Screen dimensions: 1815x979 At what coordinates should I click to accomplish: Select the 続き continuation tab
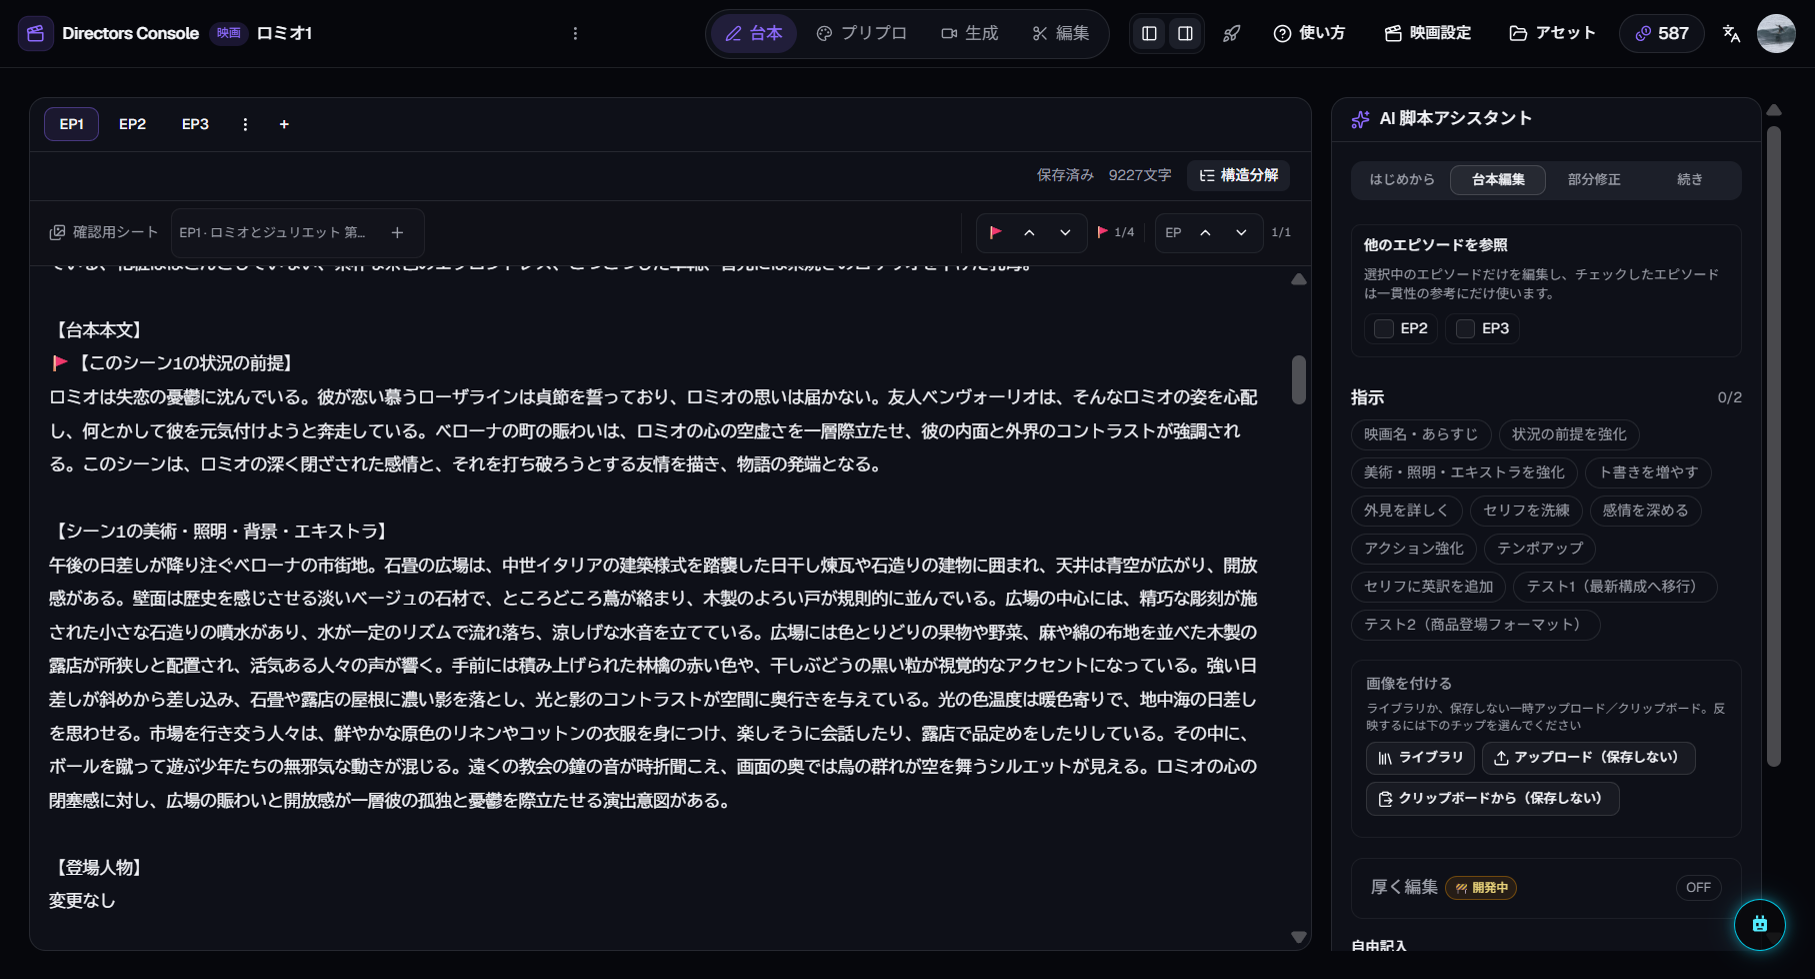(x=1690, y=179)
